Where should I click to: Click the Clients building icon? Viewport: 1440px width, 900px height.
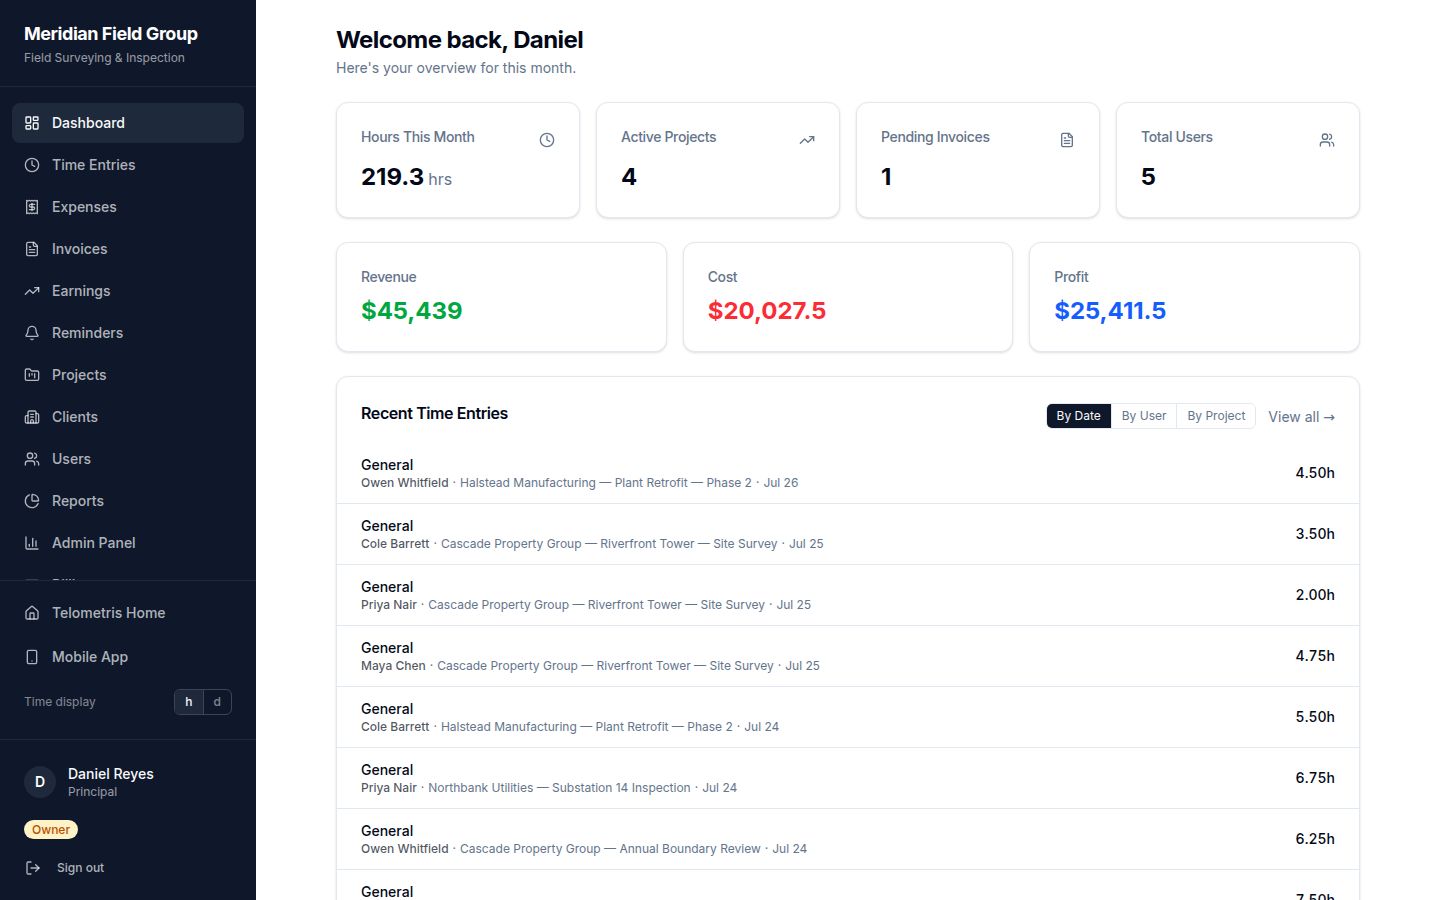[x=32, y=417]
